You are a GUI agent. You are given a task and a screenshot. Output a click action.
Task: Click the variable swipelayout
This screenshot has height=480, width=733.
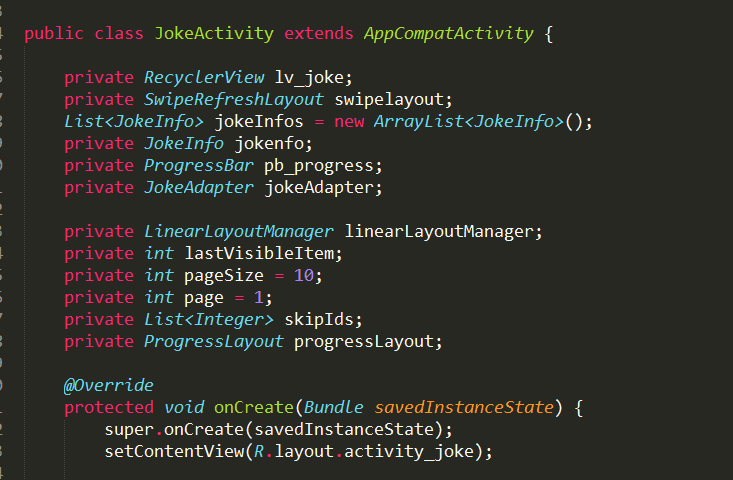[389, 100]
